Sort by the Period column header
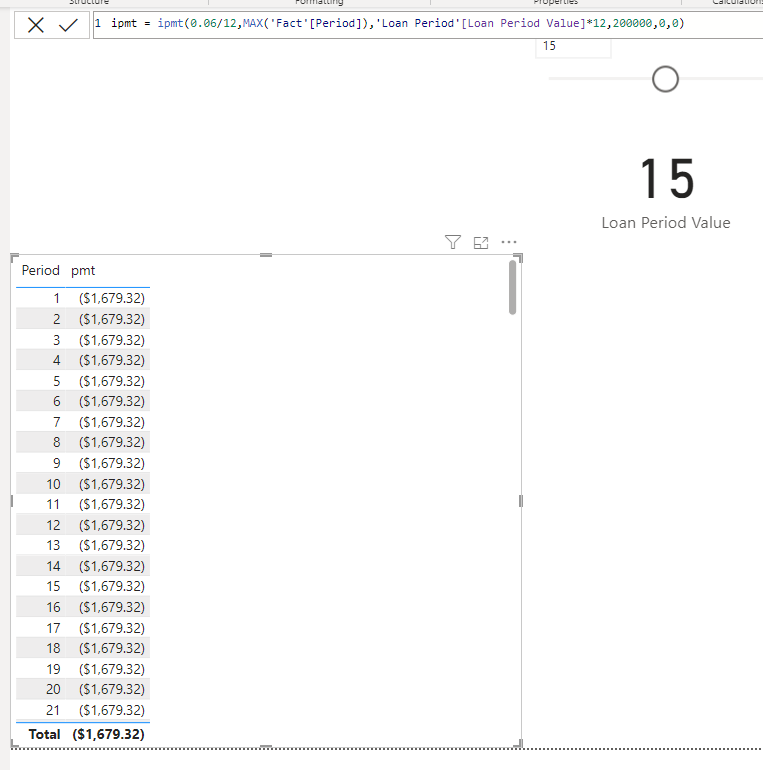 pyautogui.click(x=40, y=271)
